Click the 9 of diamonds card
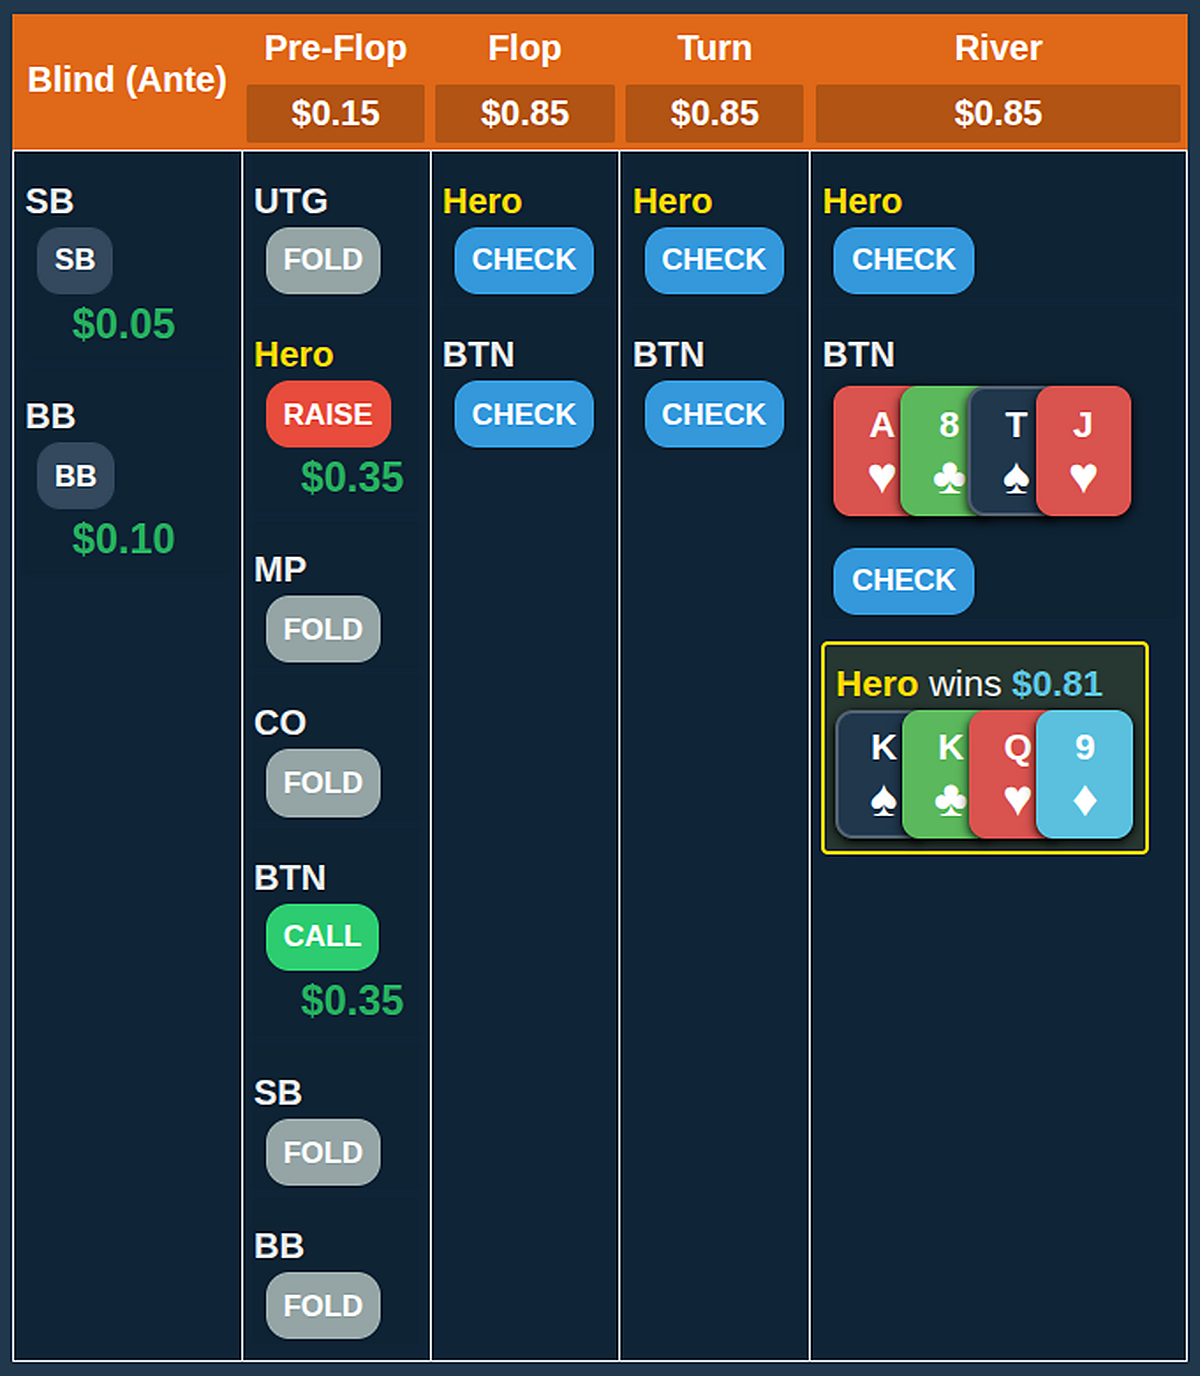Viewport: 1200px width, 1376px height. tap(1085, 774)
